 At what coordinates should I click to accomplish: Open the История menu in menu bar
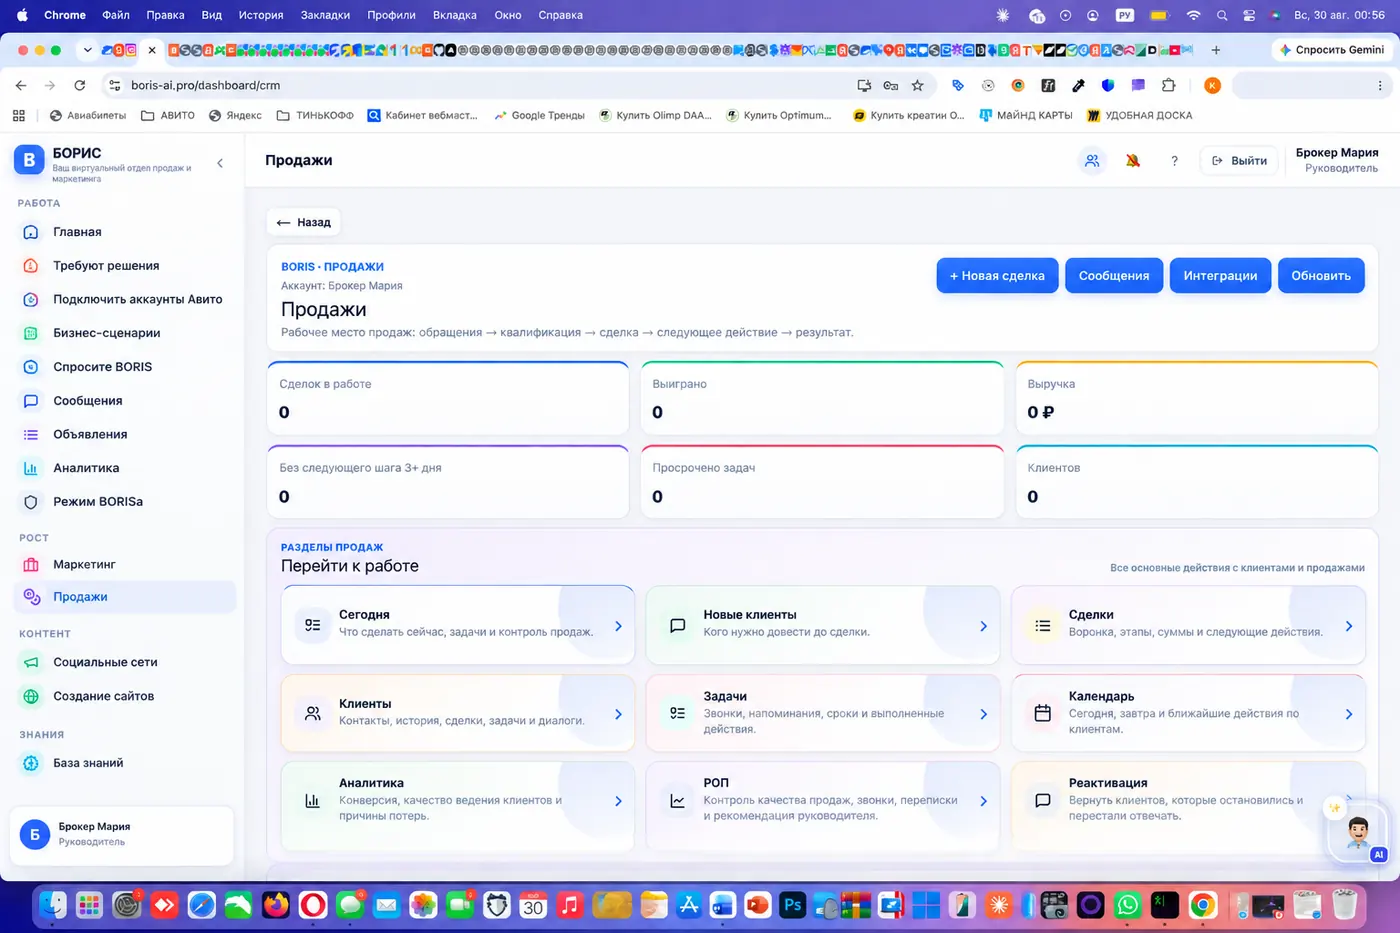(x=261, y=15)
